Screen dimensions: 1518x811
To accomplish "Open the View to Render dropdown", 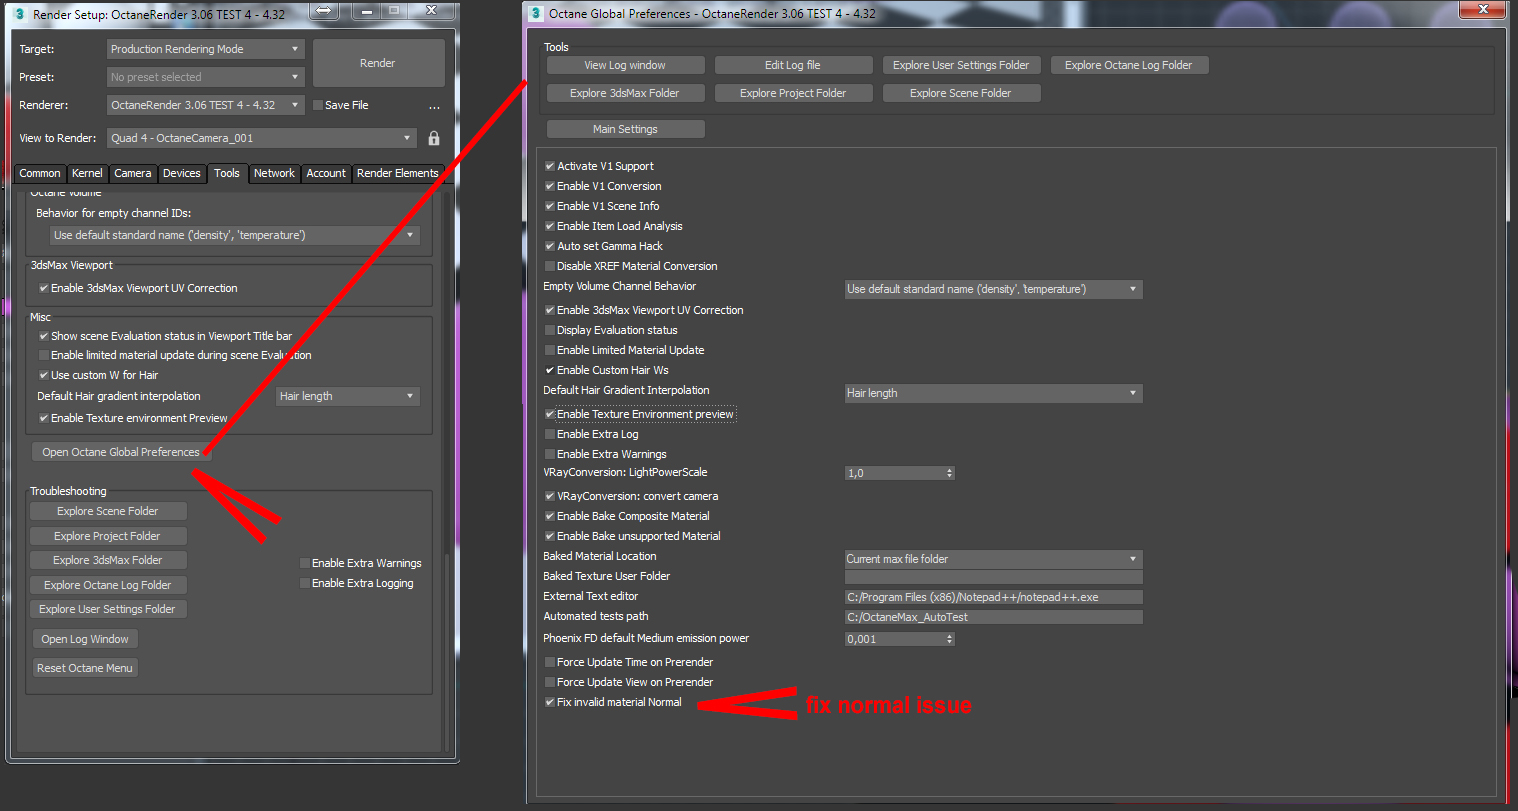I will point(262,138).
